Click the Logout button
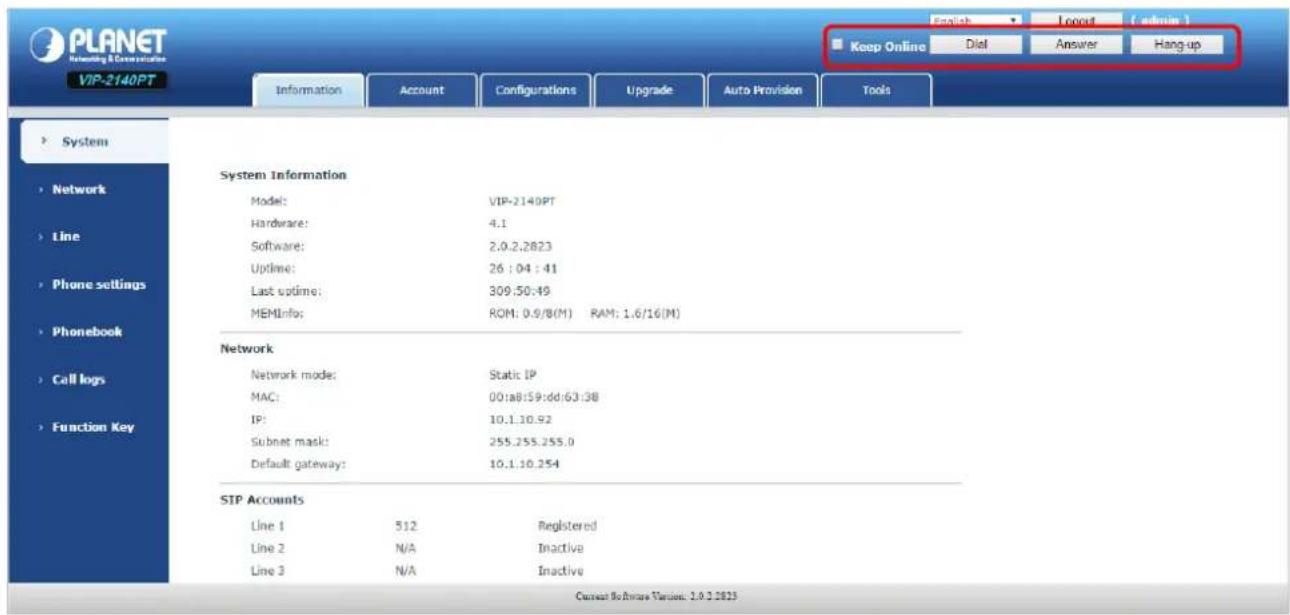Screen dimensions: 1290x615 [1077, 20]
